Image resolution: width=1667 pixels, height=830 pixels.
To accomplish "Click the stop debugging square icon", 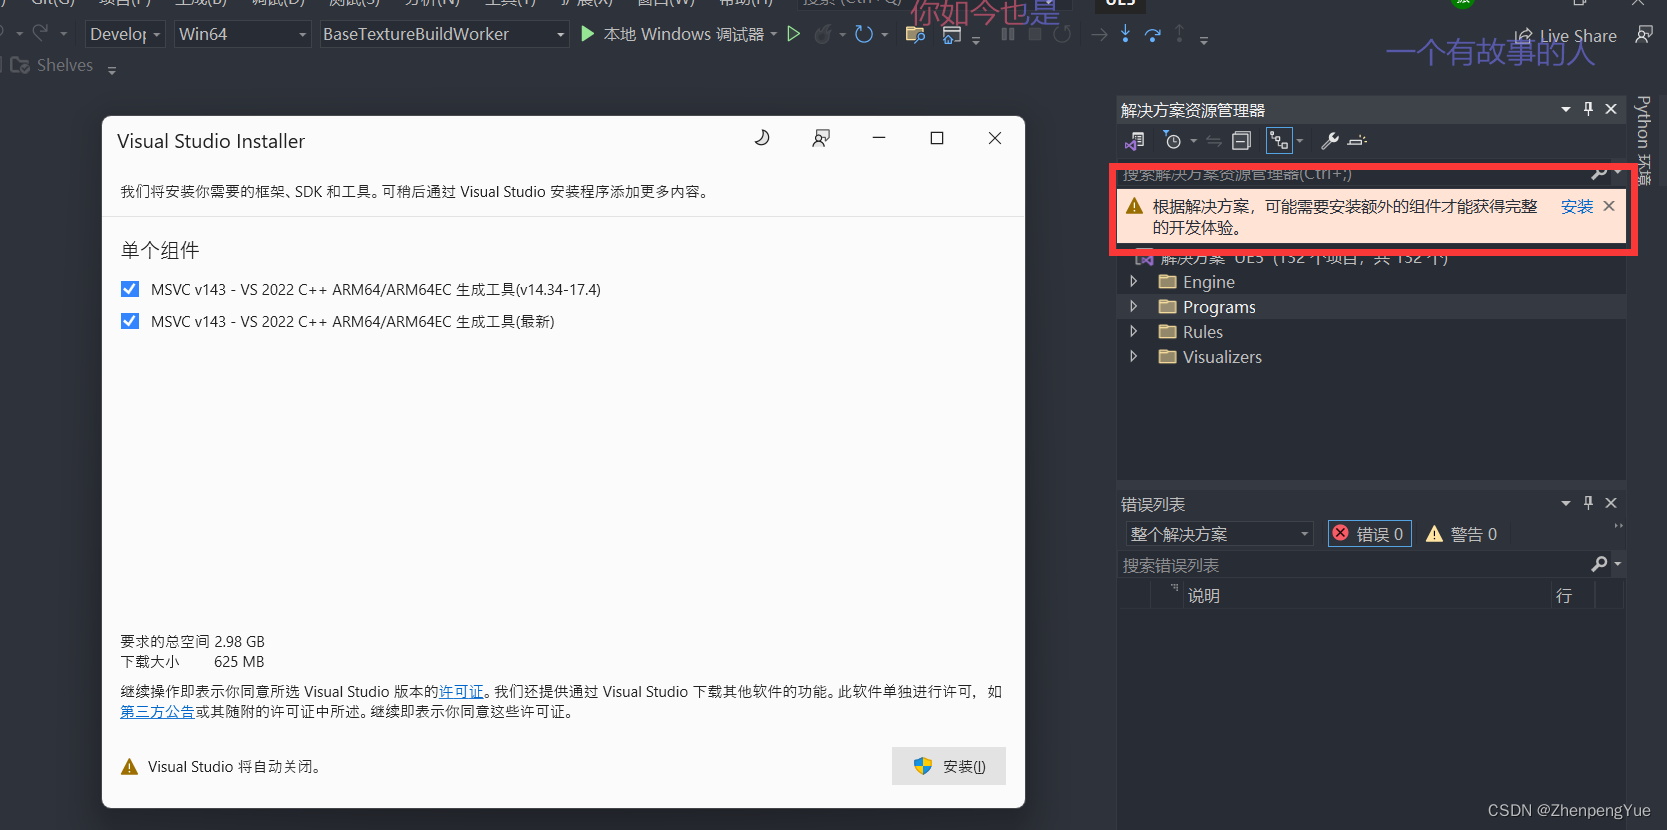I will pos(1035,34).
